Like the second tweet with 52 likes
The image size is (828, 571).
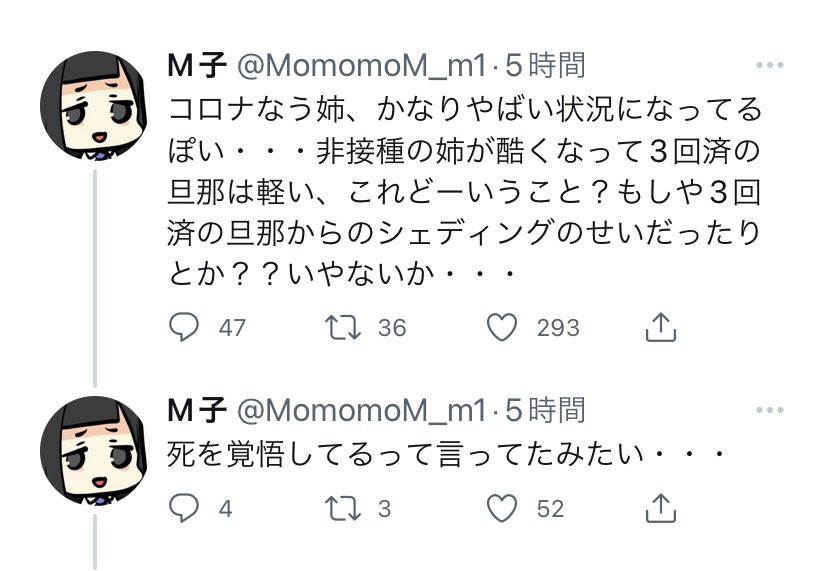coord(502,508)
